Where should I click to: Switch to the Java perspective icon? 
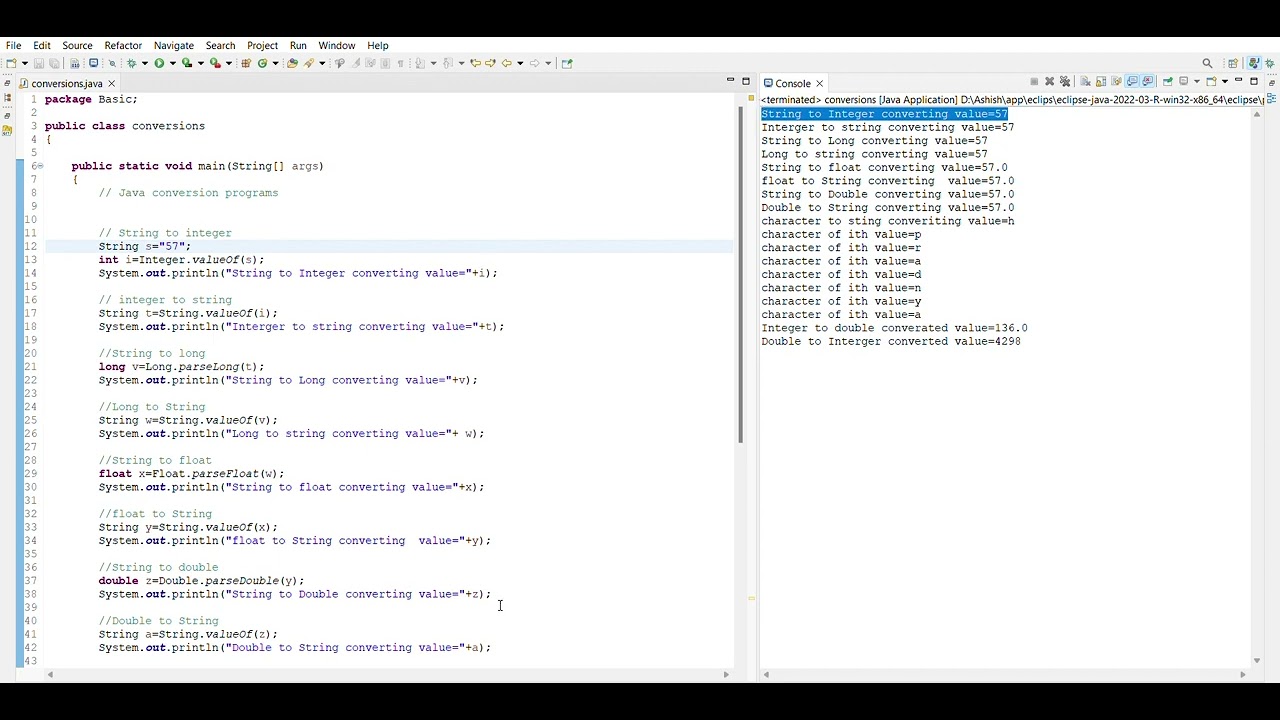click(1254, 63)
